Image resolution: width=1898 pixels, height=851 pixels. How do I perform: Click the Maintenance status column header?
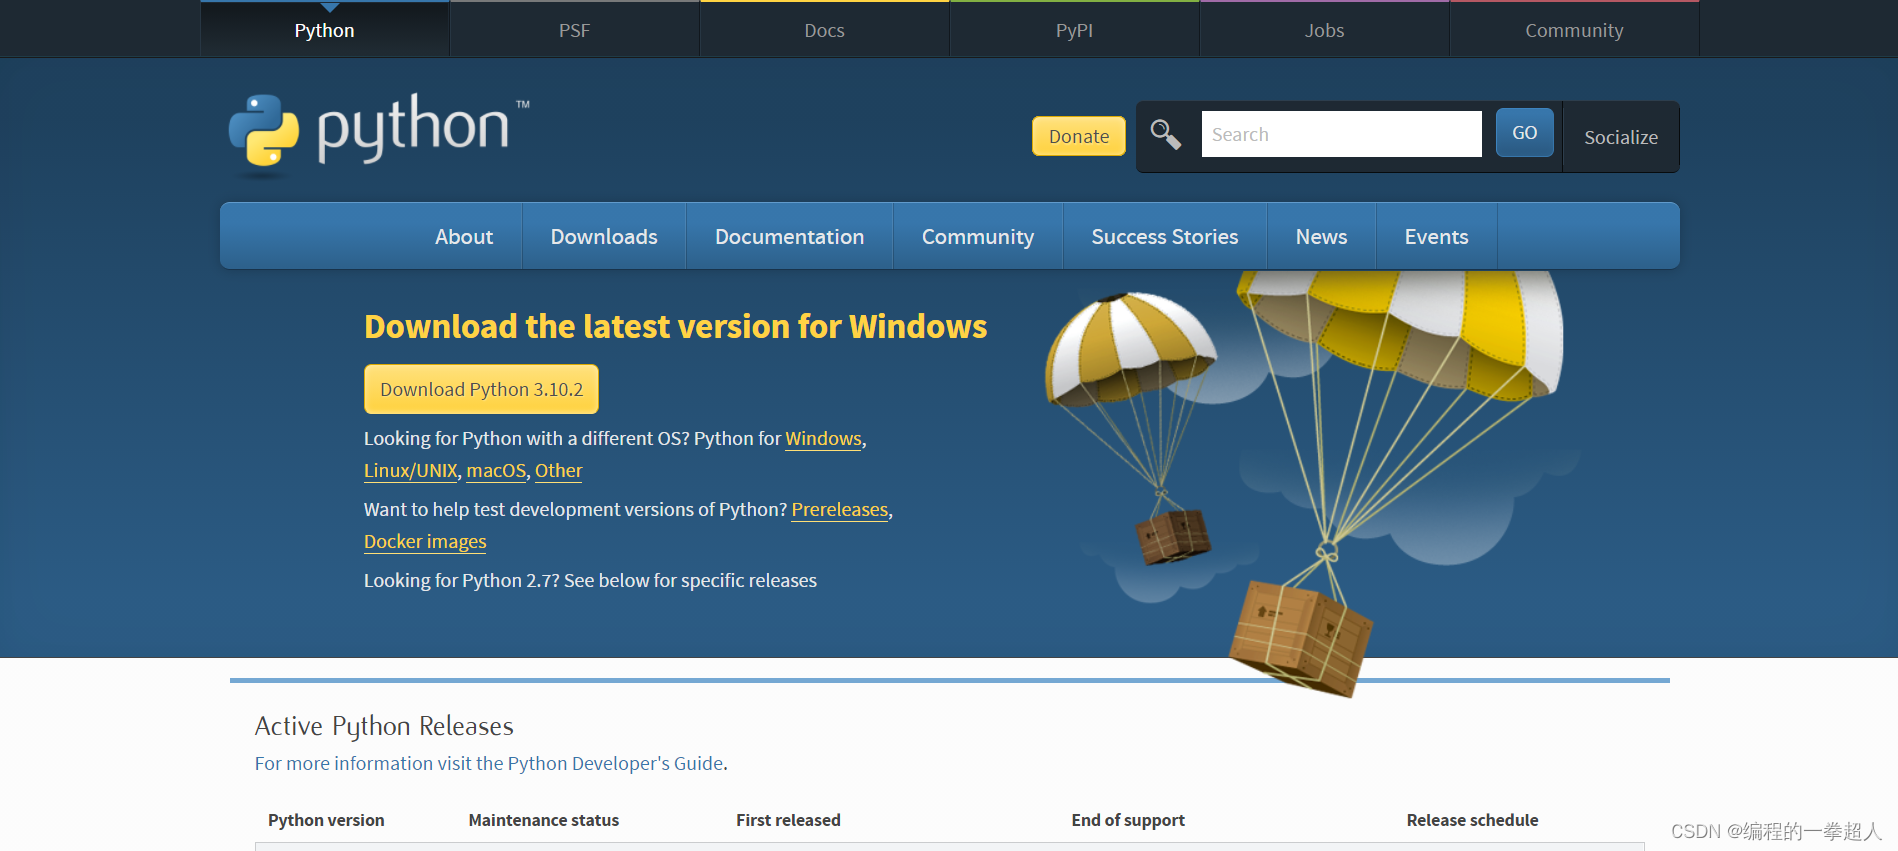point(544,820)
